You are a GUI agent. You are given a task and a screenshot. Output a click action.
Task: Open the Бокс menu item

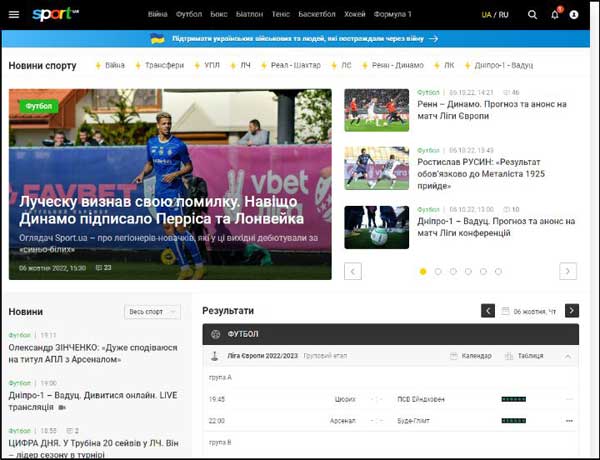219,15
